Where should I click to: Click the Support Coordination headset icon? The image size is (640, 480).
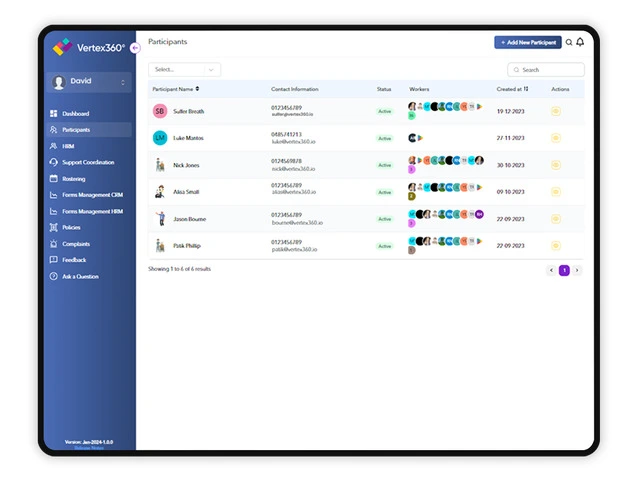(x=53, y=162)
